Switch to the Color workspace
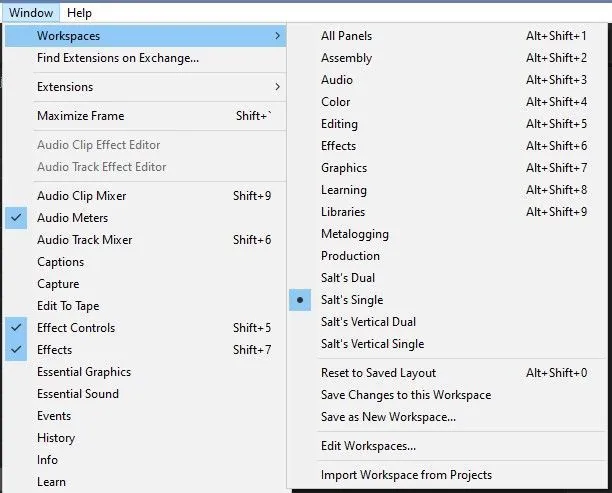The image size is (612, 493). click(335, 102)
